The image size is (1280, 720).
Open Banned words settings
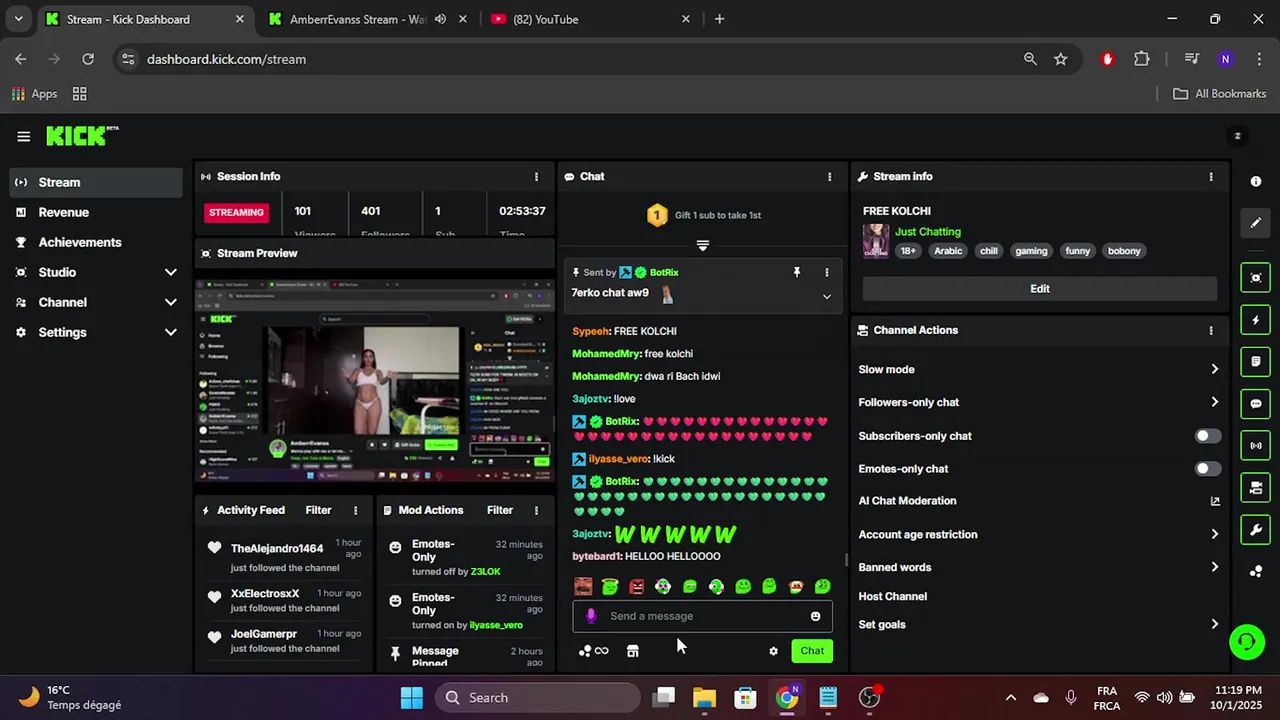pos(1040,567)
